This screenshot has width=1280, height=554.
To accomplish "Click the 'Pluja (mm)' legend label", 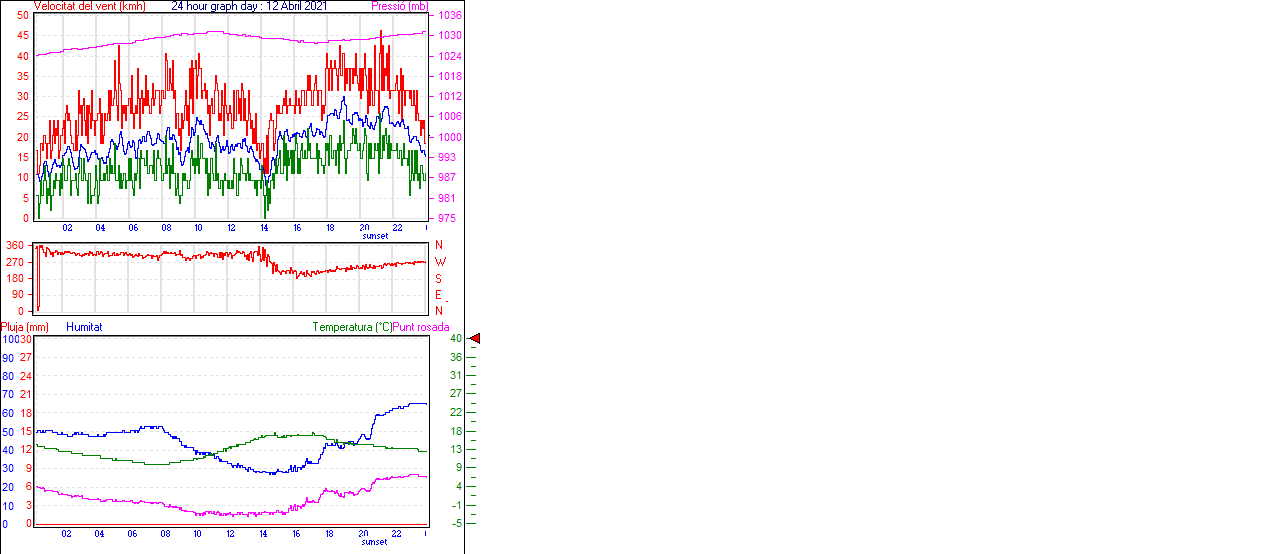I will (x=25, y=327).
